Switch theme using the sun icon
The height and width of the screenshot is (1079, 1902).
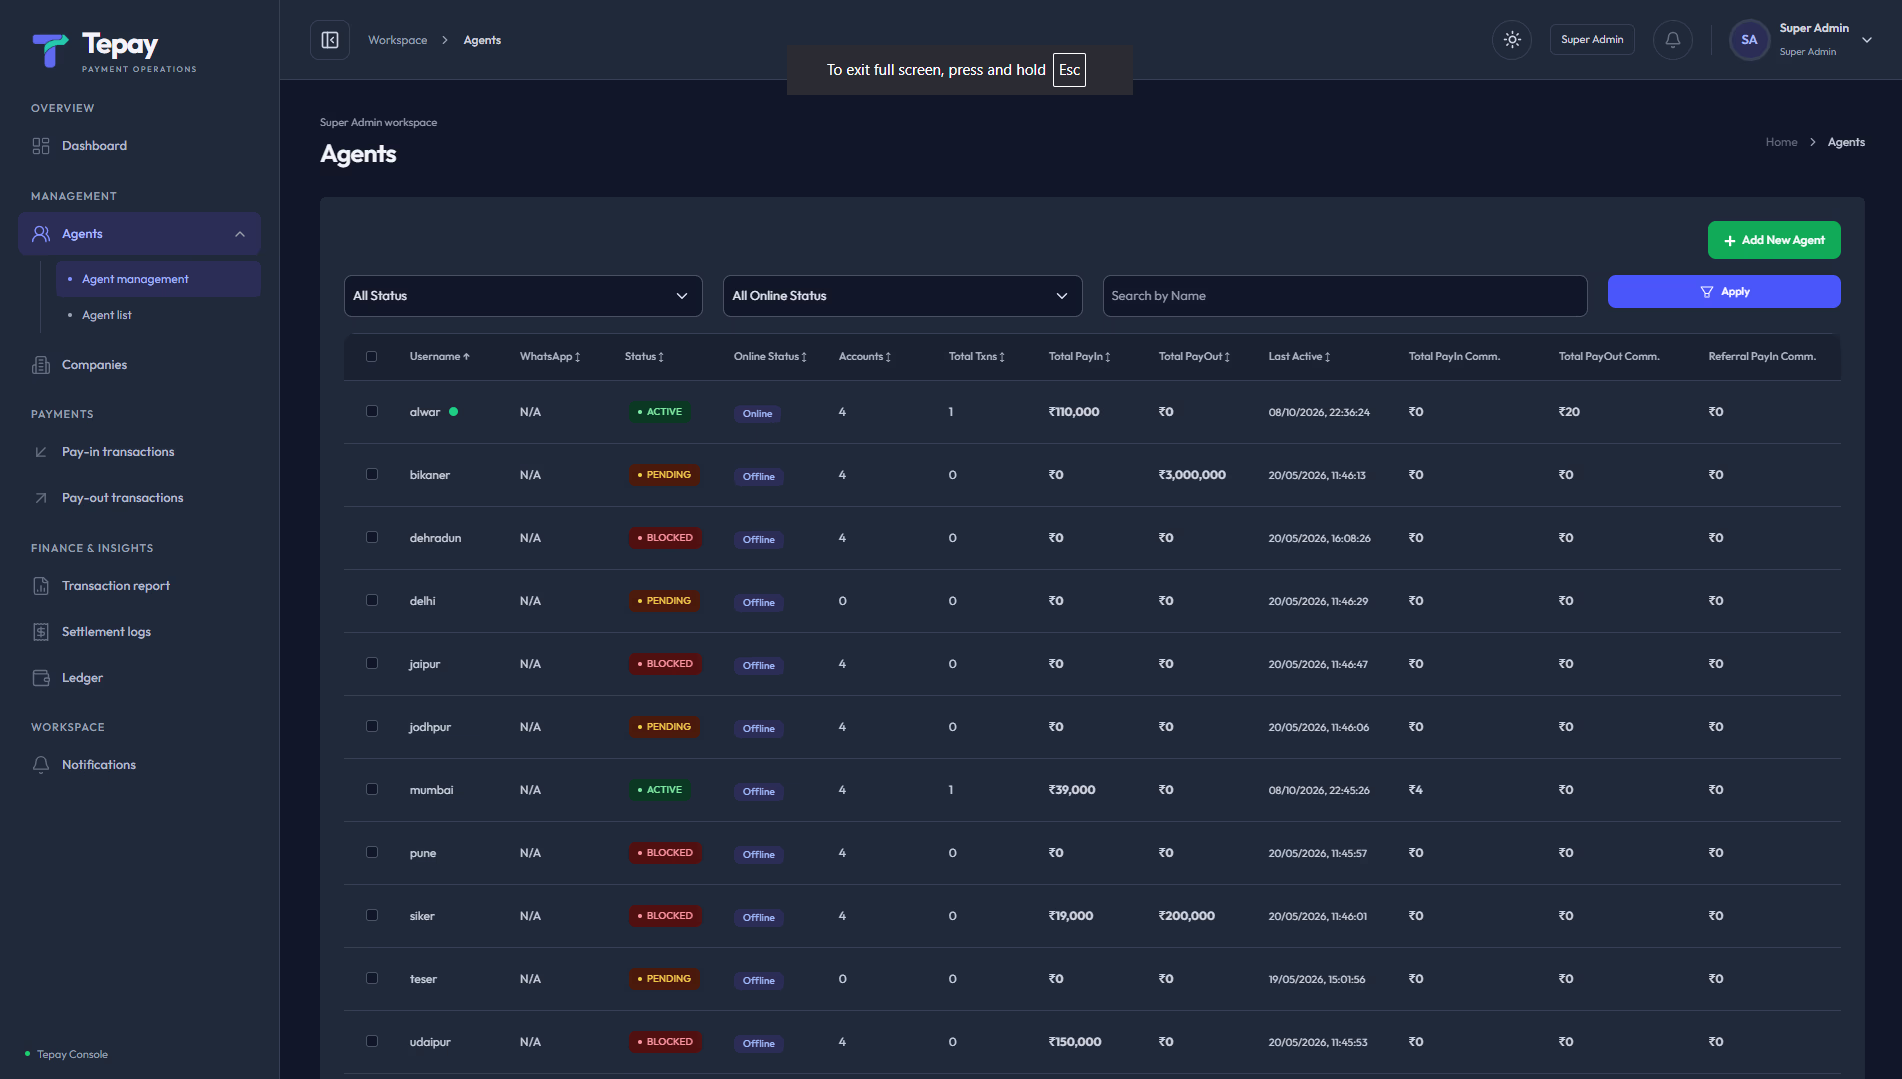point(1512,40)
